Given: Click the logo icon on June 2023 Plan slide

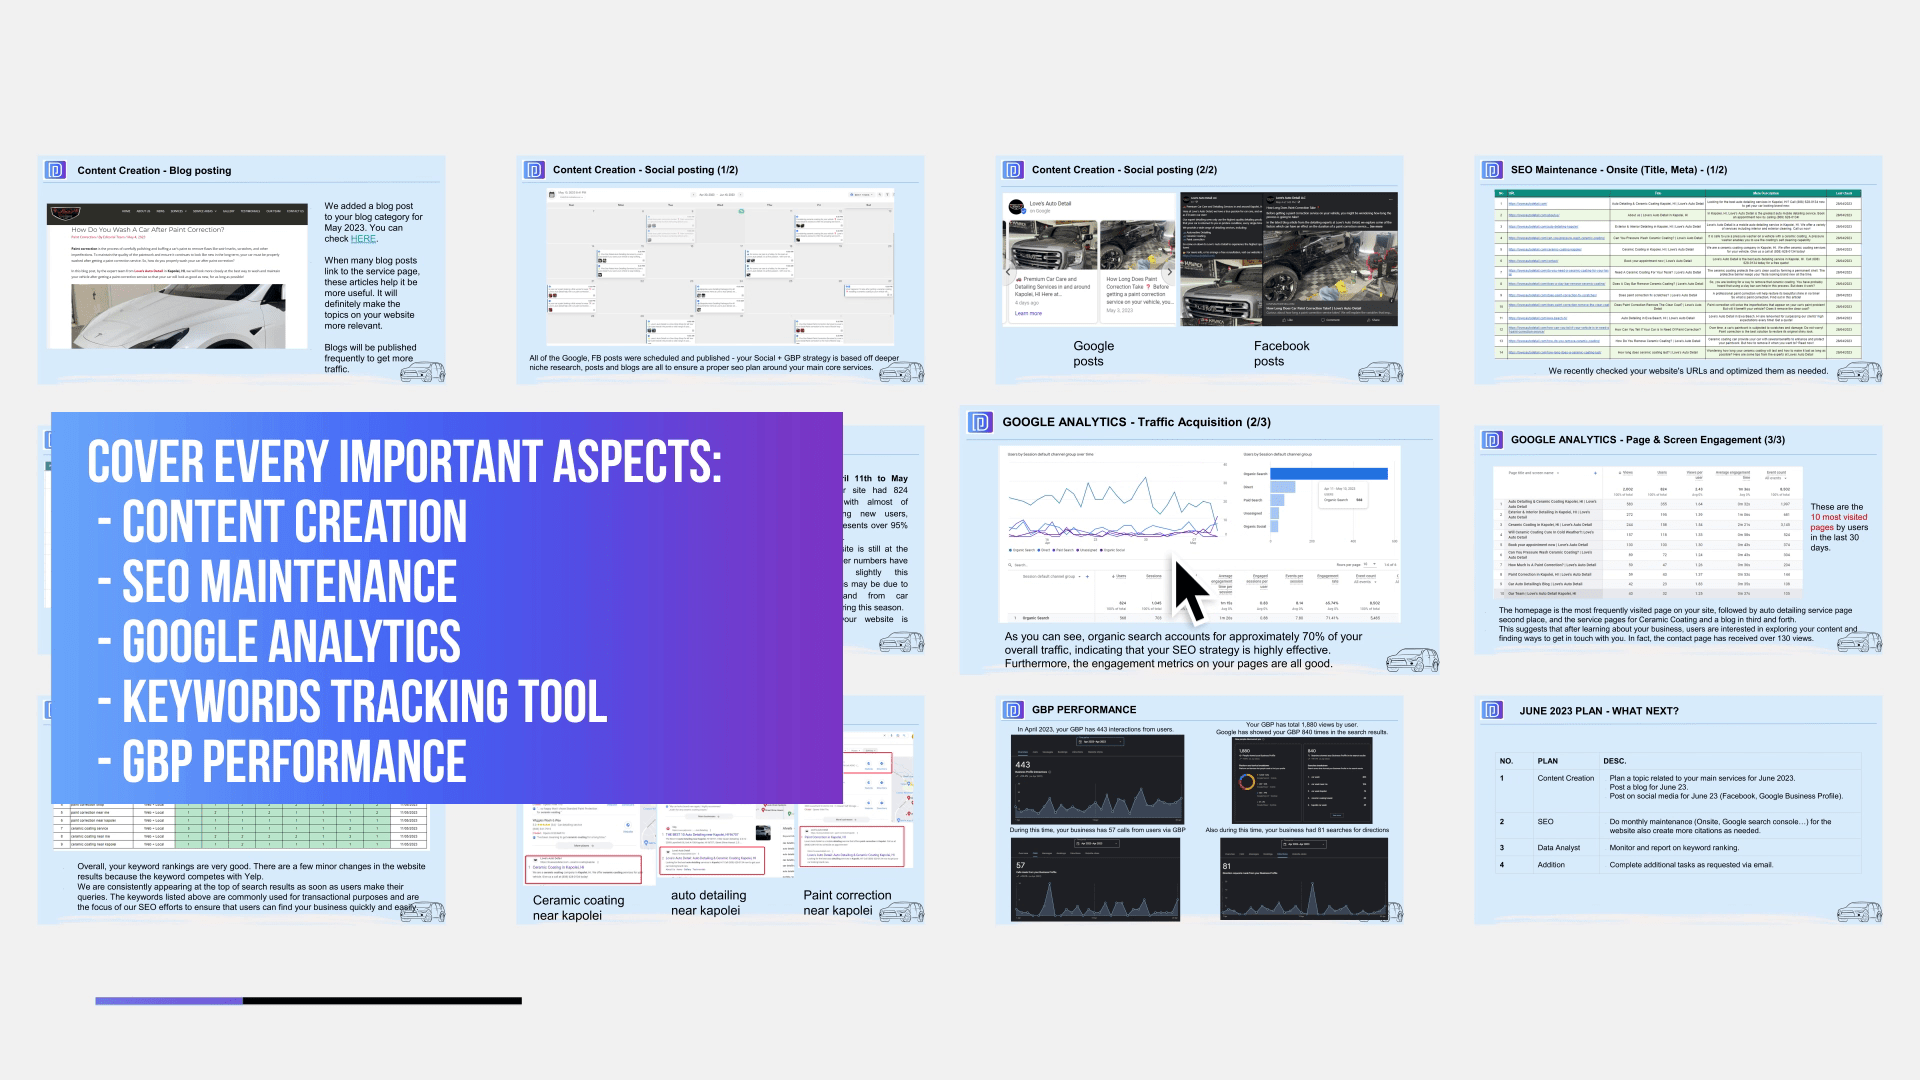Looking at the screenshot, I should pyautogui.click(x=1492, y=711).
